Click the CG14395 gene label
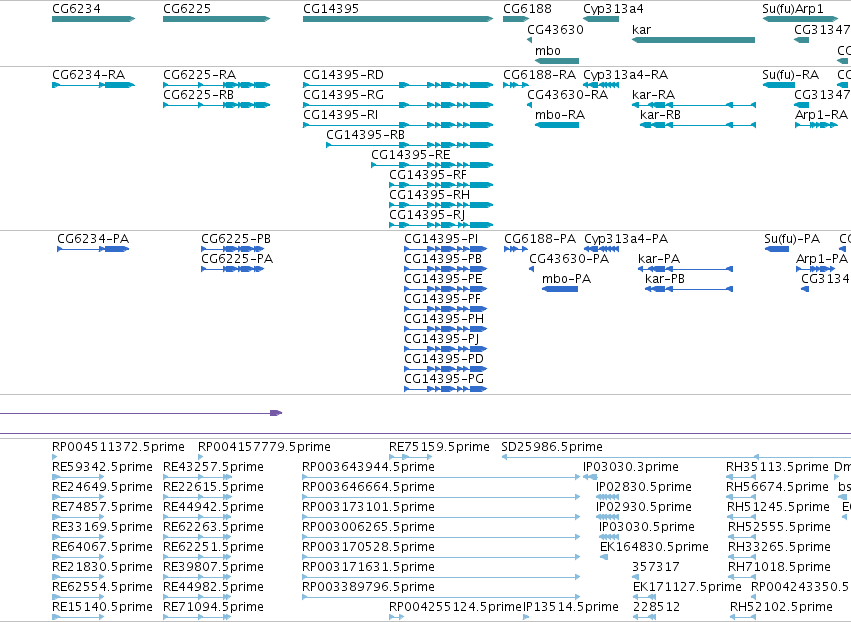 [331, 9]
